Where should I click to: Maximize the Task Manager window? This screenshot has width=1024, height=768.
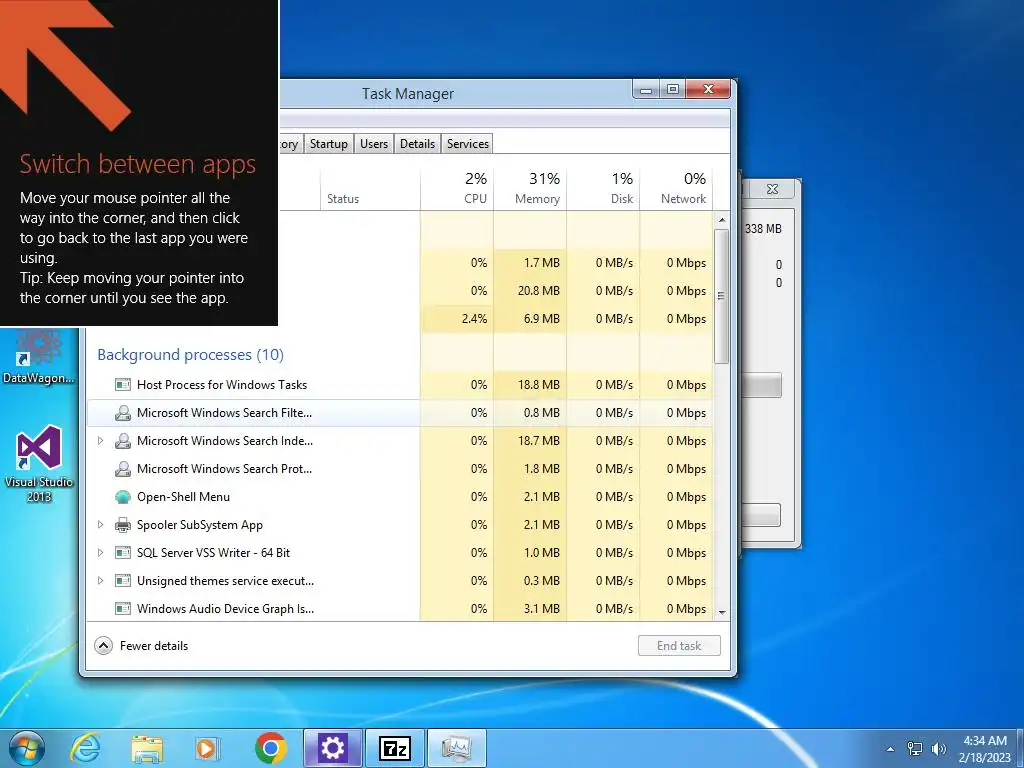[x=673, y=89]
